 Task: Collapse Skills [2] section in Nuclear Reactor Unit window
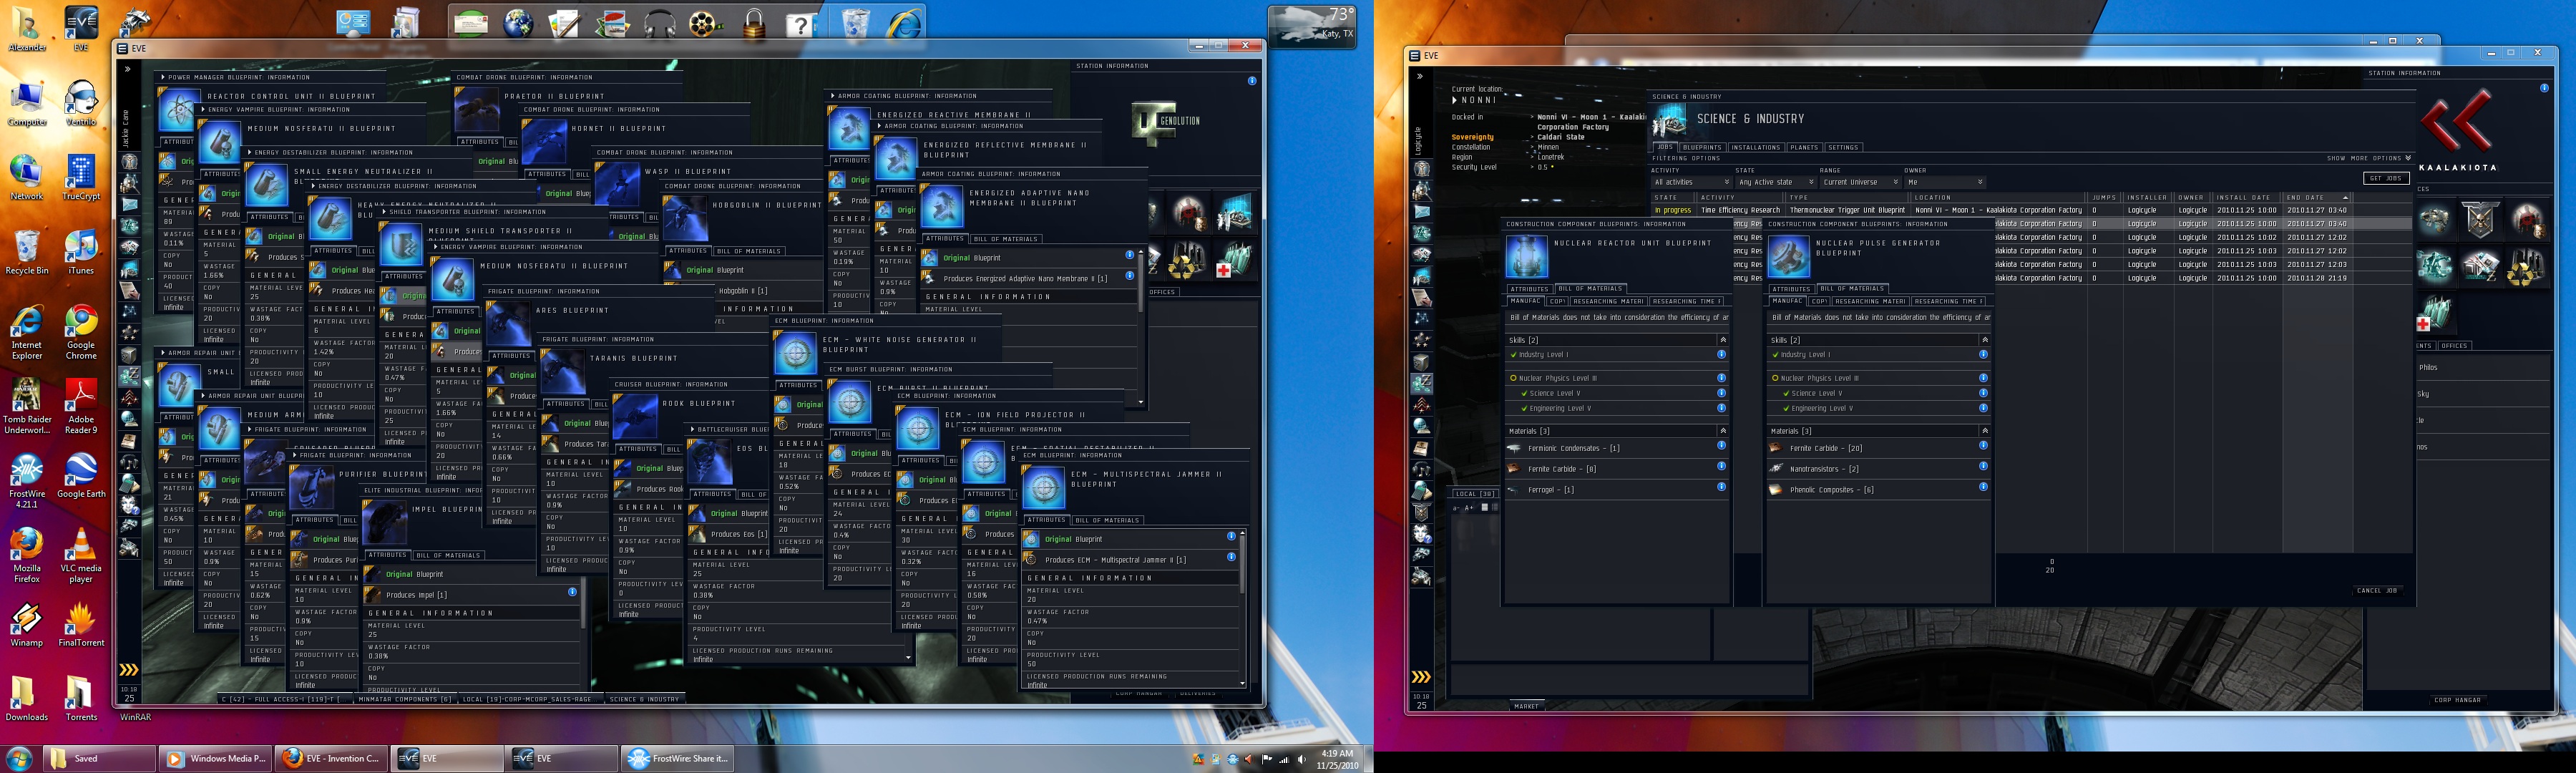[1722, 340]
